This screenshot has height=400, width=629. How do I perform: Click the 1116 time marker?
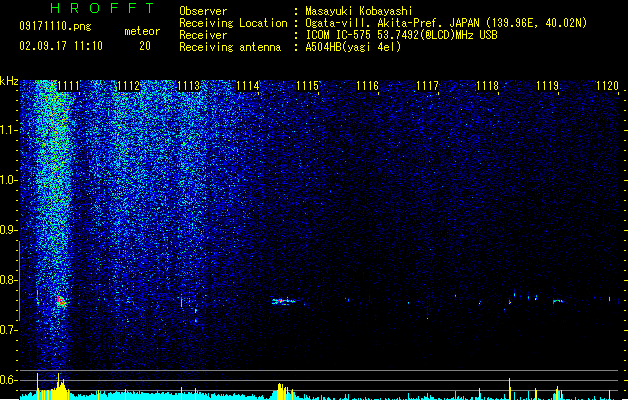[367, 86]
